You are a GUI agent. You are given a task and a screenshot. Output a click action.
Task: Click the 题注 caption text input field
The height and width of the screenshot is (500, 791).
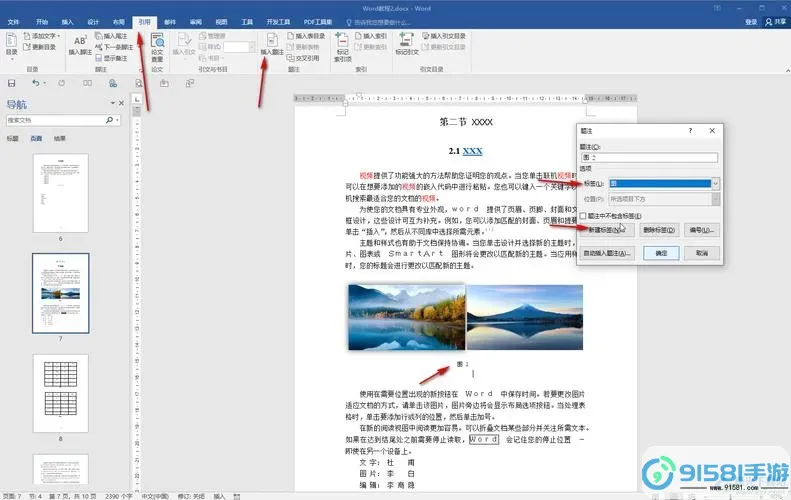[648, 157]
